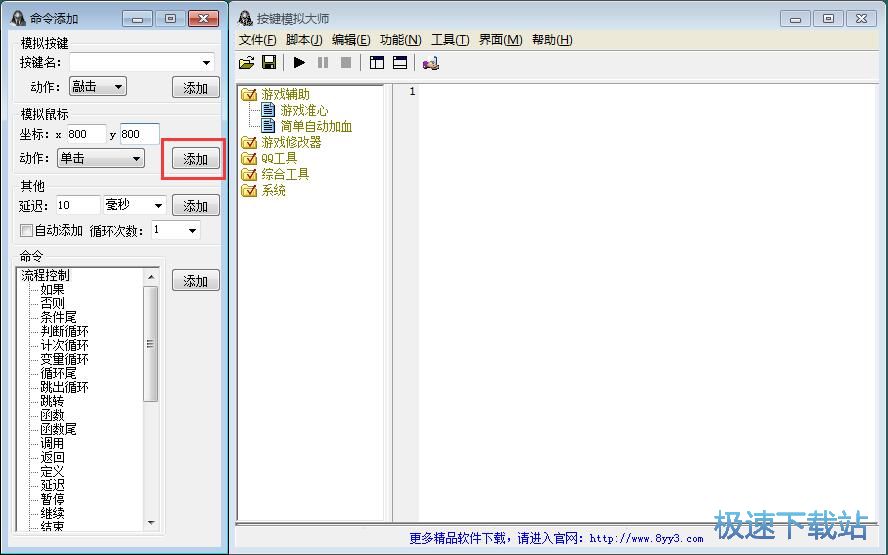Click the command list vertical scrollbar thumb
The height and width of the screenshot is (555, 888).
[x=150, y=343]
